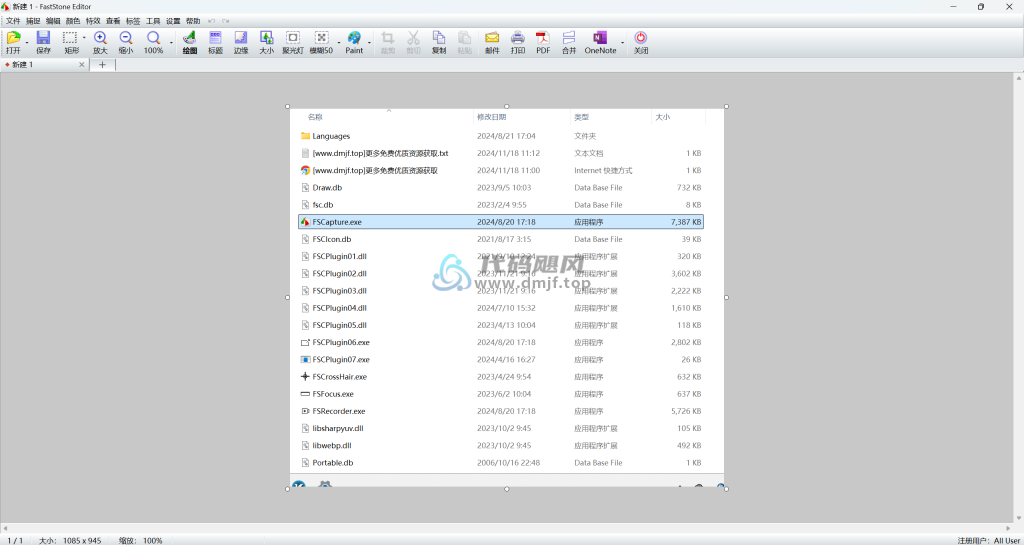This screenshot has height=545, width=1024.
Task: Click the Draw.db file name in the image
Action: pos(327,187)
